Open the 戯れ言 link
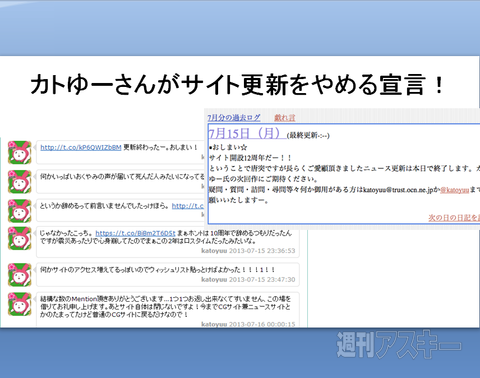The image size is (480, 378). pos(285,118)
